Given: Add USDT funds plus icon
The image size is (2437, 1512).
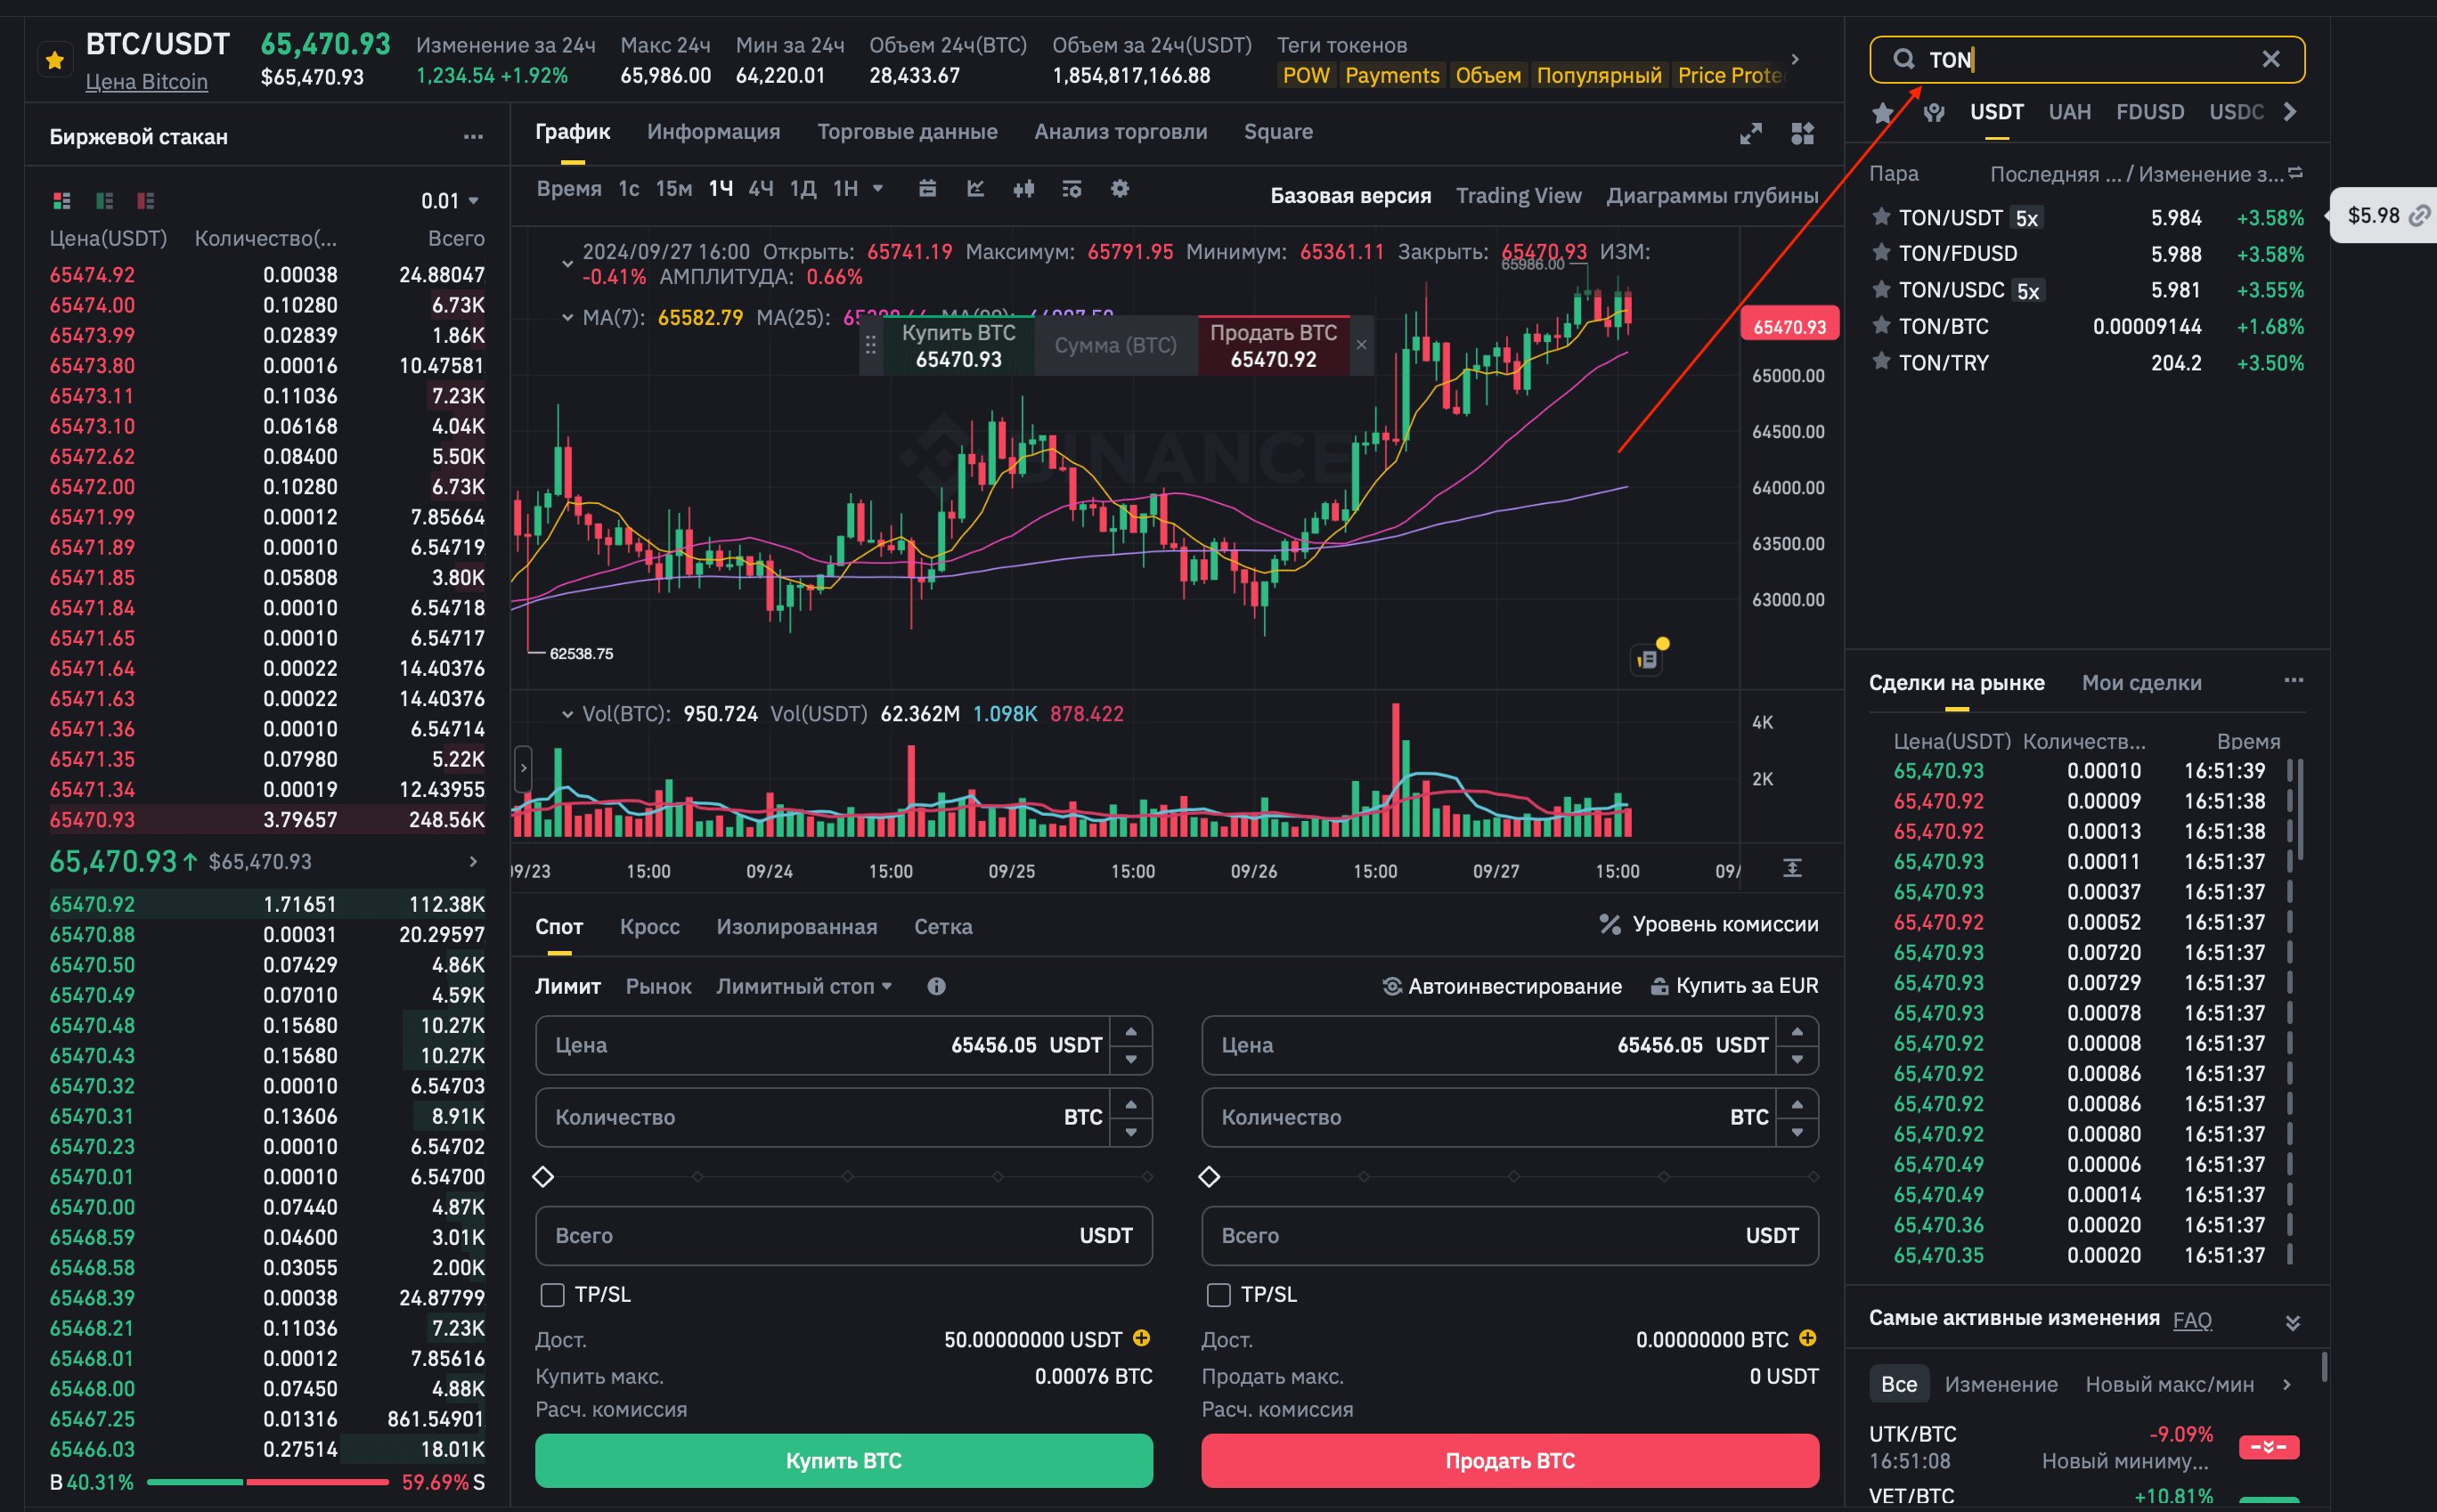Looking at the screenshot, I should pos(1141,1338).
